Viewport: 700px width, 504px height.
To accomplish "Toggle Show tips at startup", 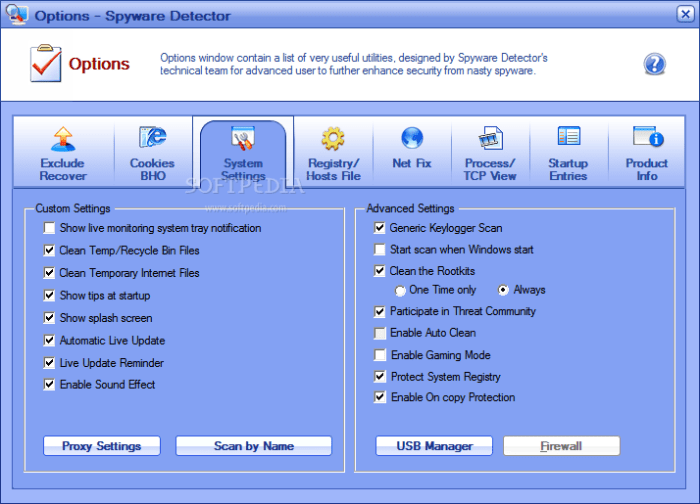I will pos(50,295).
